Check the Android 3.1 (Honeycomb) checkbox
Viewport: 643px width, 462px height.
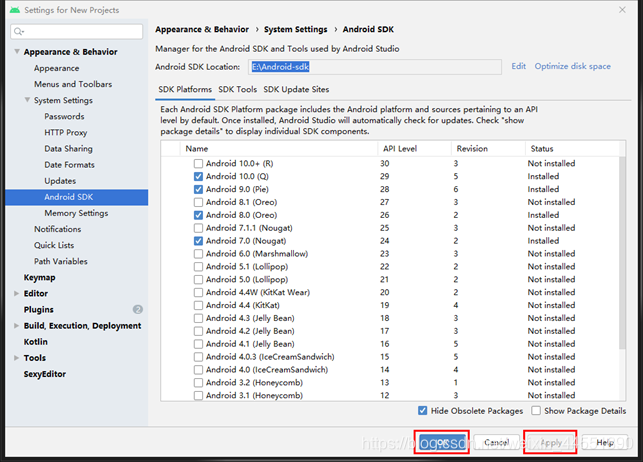pyautogui.click(x=198, y=396)
